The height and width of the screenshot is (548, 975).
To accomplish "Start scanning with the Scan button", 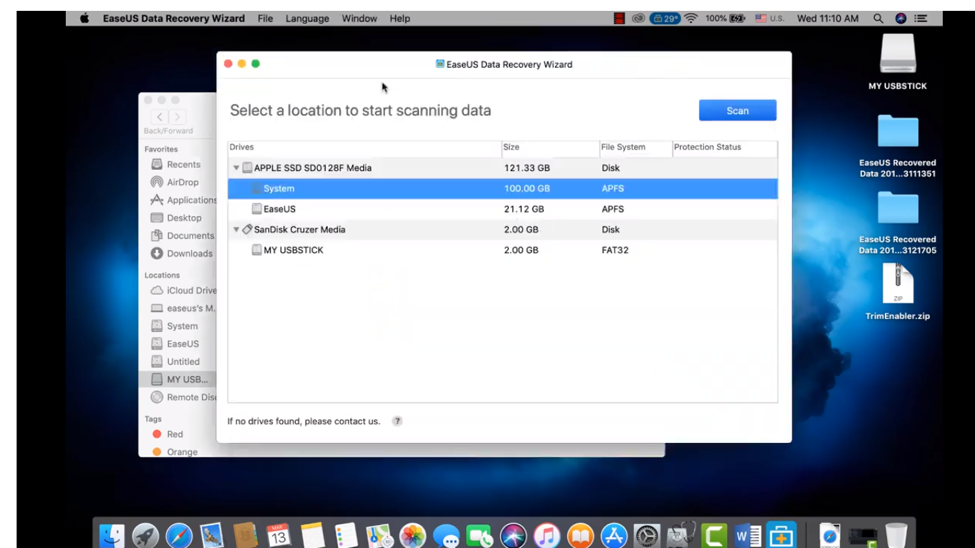I will (x=737, y=110).
